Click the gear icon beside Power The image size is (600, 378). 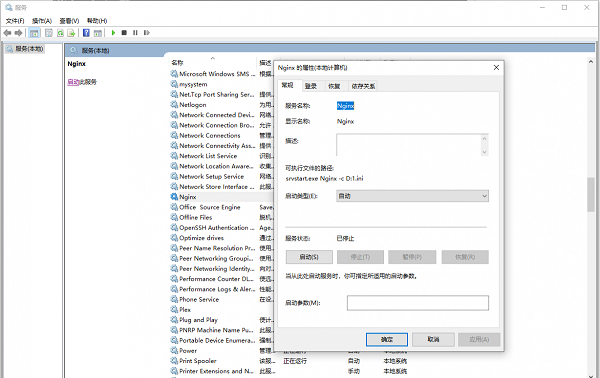174,350
